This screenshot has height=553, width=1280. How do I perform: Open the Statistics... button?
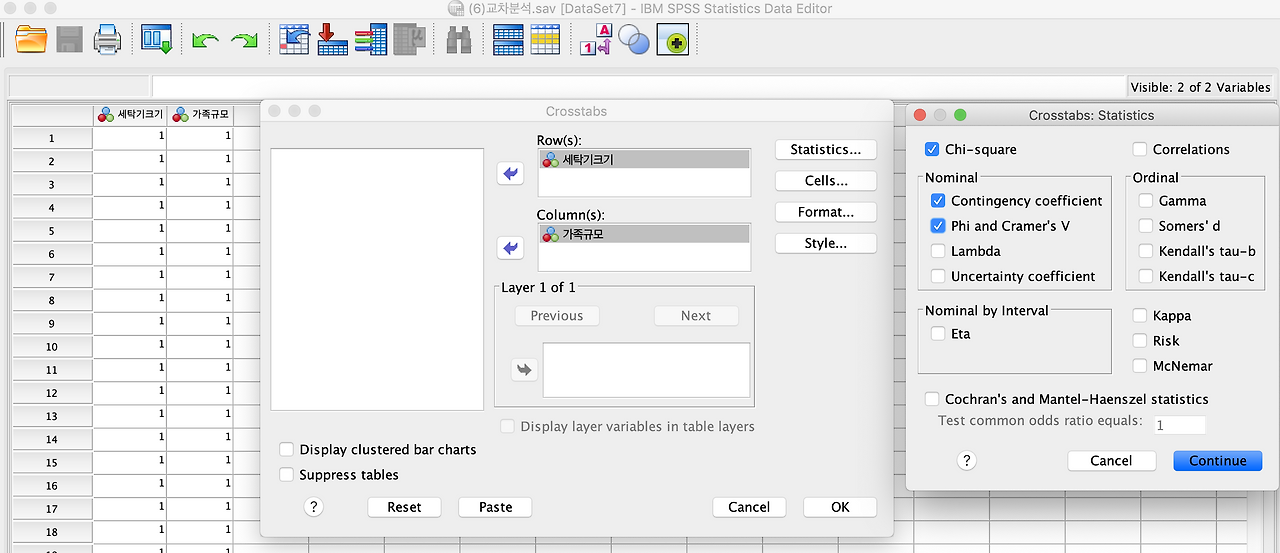[826, 149]
